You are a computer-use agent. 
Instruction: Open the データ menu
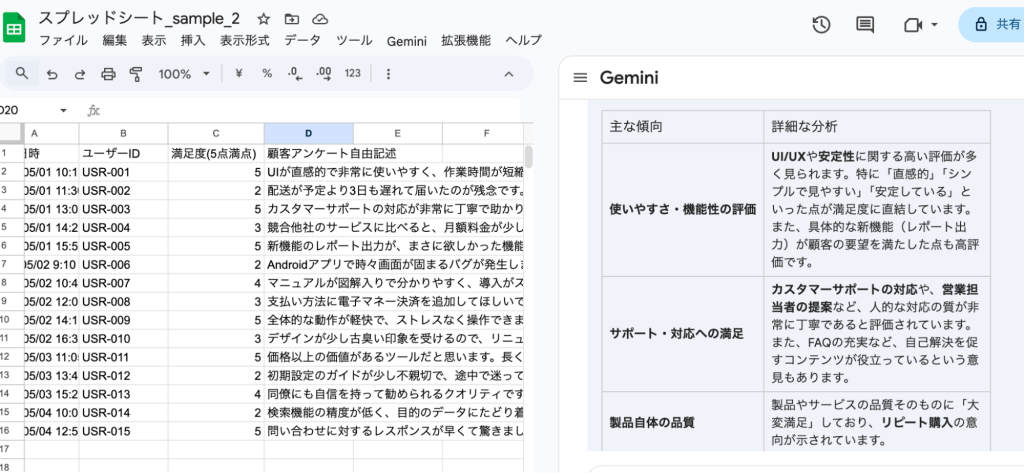coord(302,41)
